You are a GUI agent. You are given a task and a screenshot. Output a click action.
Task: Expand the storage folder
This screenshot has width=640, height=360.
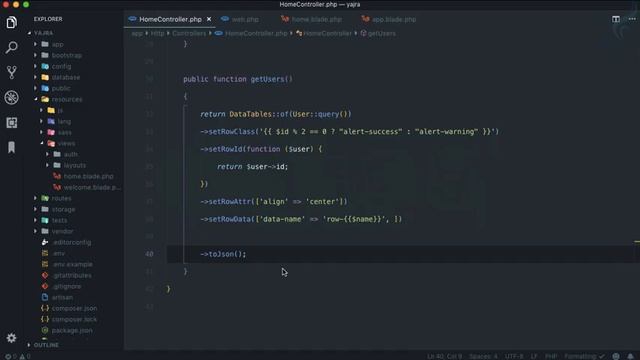coord(54,209)
